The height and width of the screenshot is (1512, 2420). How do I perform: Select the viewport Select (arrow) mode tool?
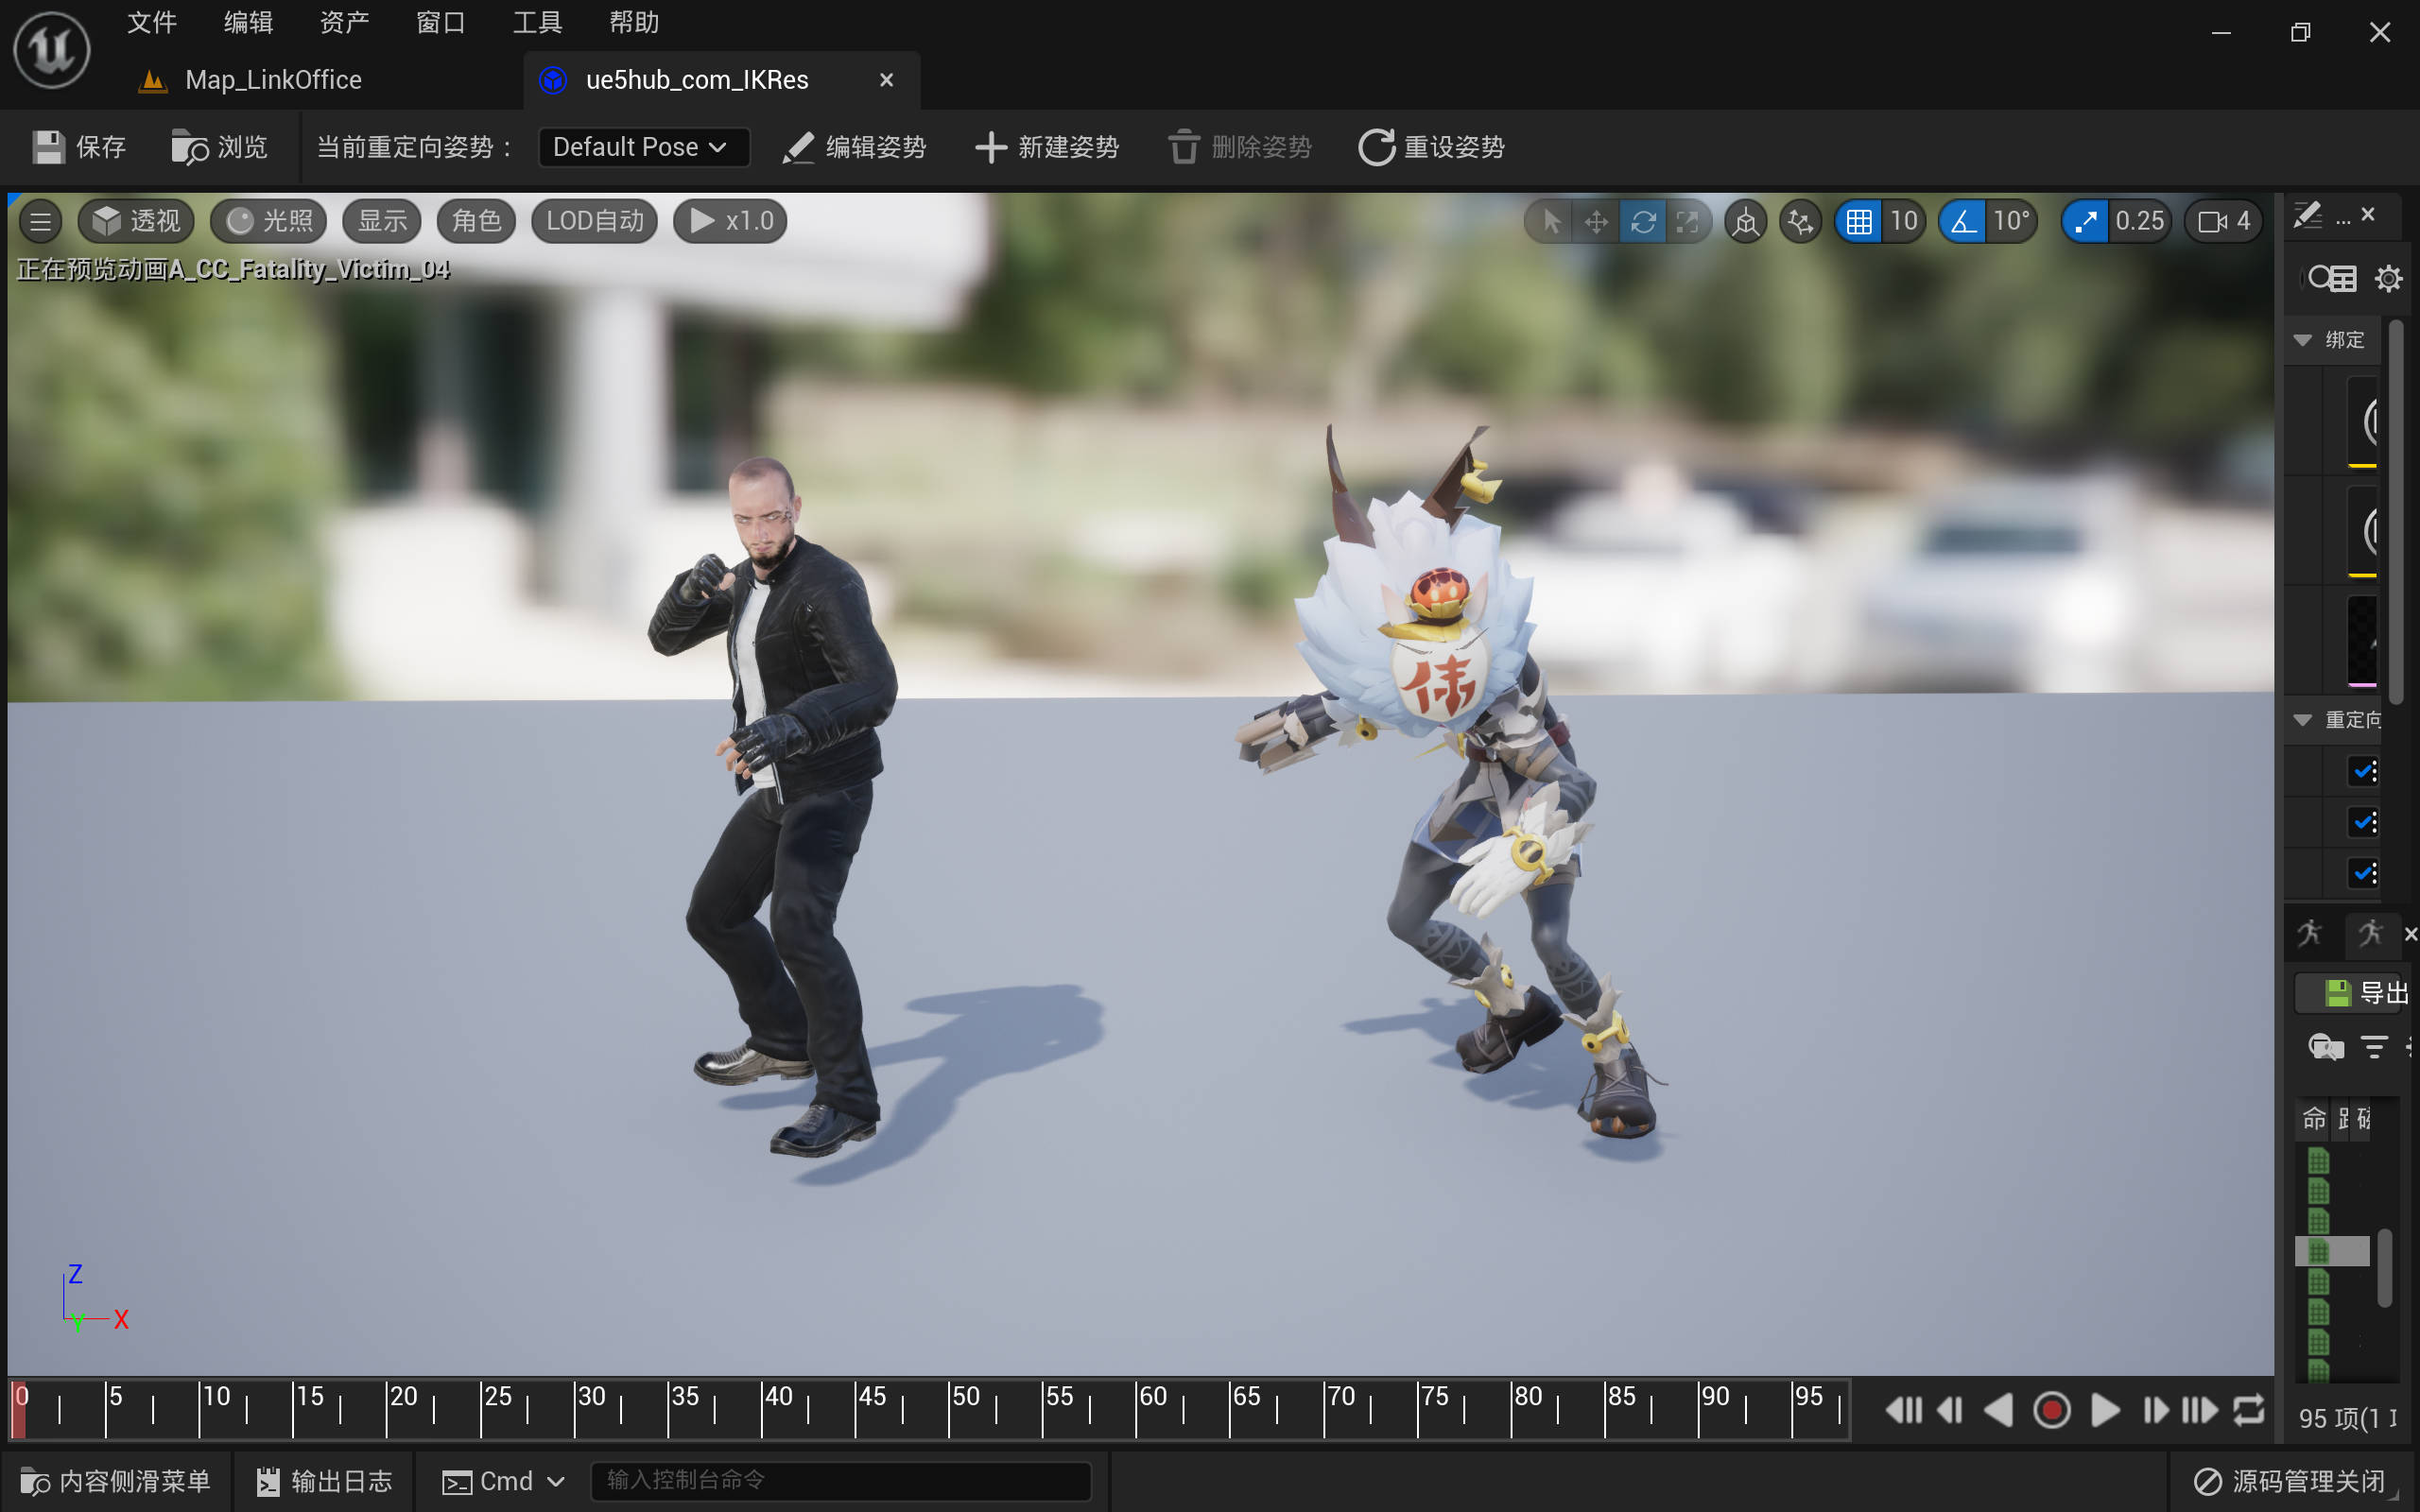point(1550,221)
